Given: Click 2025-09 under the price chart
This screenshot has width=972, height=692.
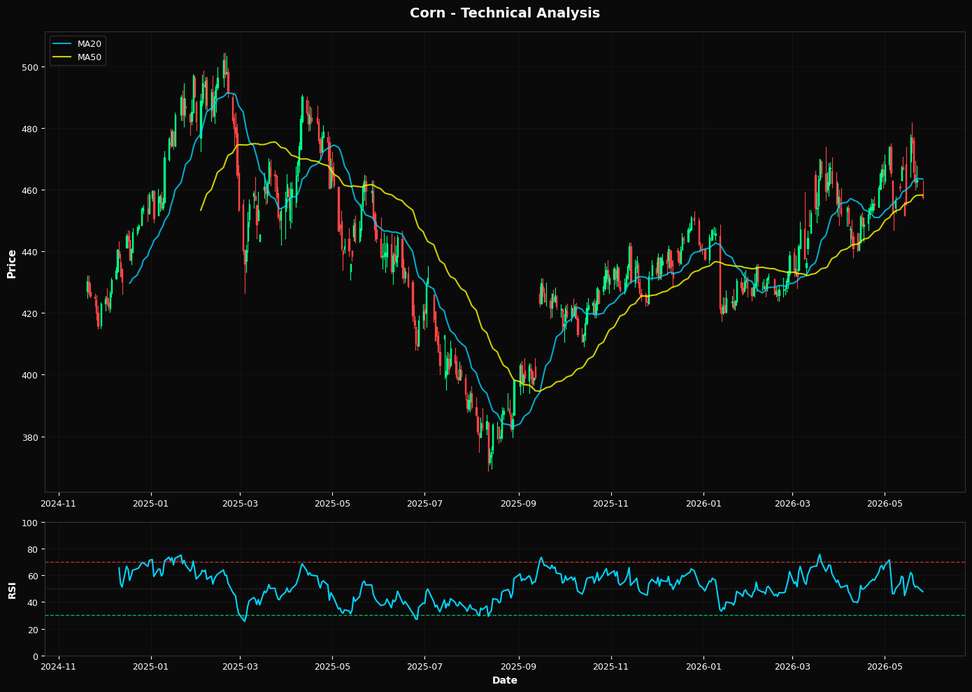Looking at the screenshot, I should tap(518, 503).
